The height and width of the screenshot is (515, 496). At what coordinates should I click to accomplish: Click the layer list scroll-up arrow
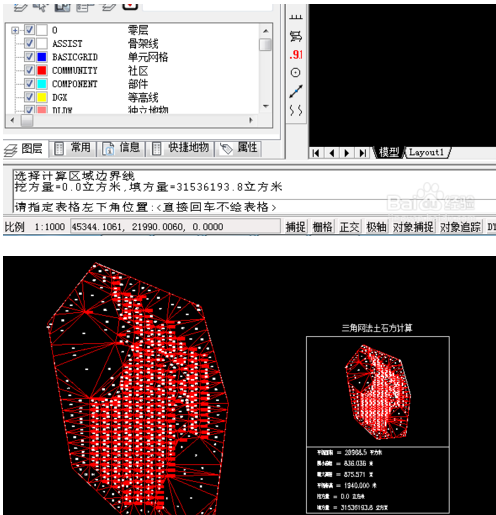[265, 31]
